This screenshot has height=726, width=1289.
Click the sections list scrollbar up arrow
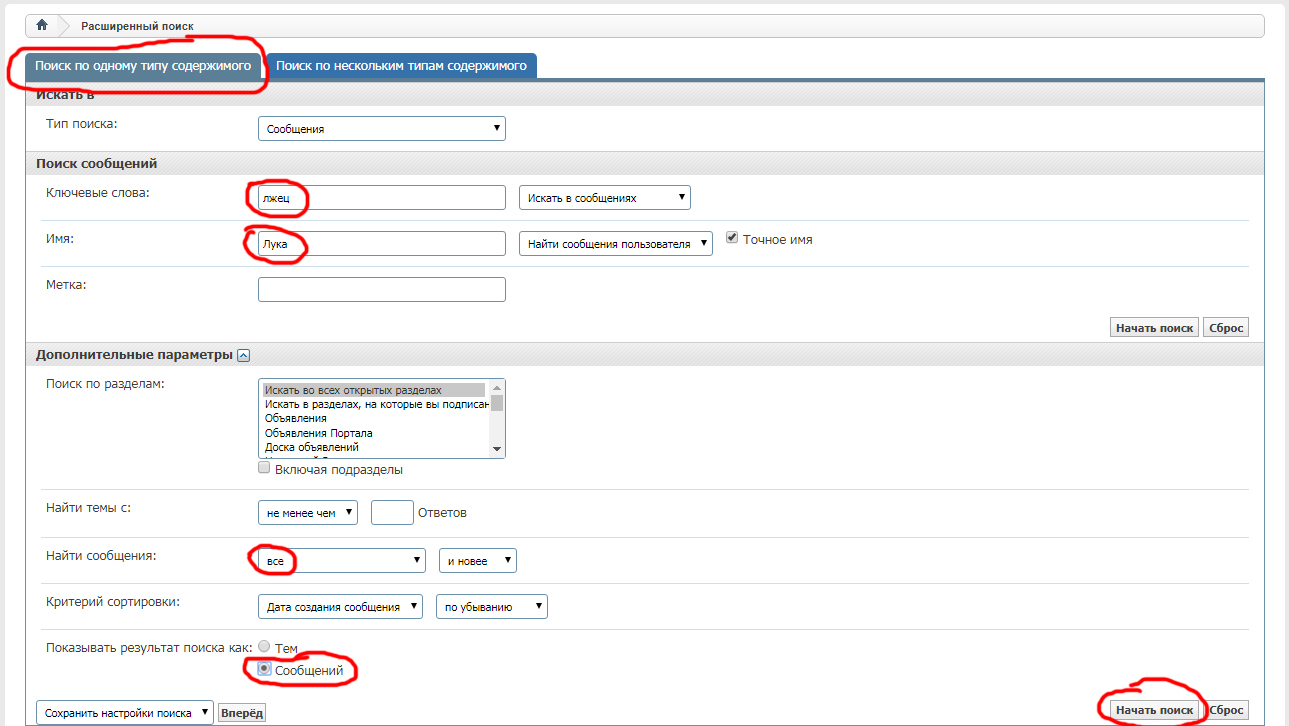pyautogui.click(x=497, y=388)
